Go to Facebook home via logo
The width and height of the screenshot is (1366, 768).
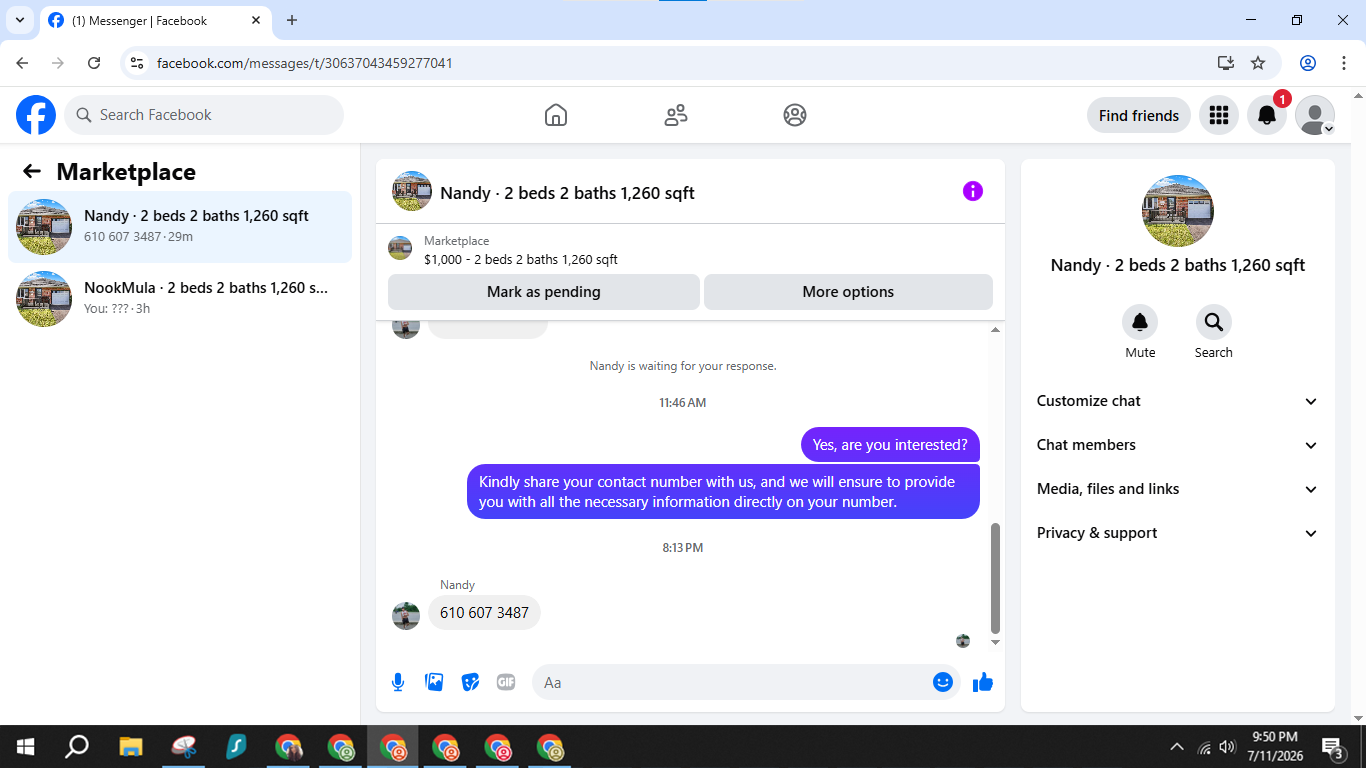(x=36, y=115)
